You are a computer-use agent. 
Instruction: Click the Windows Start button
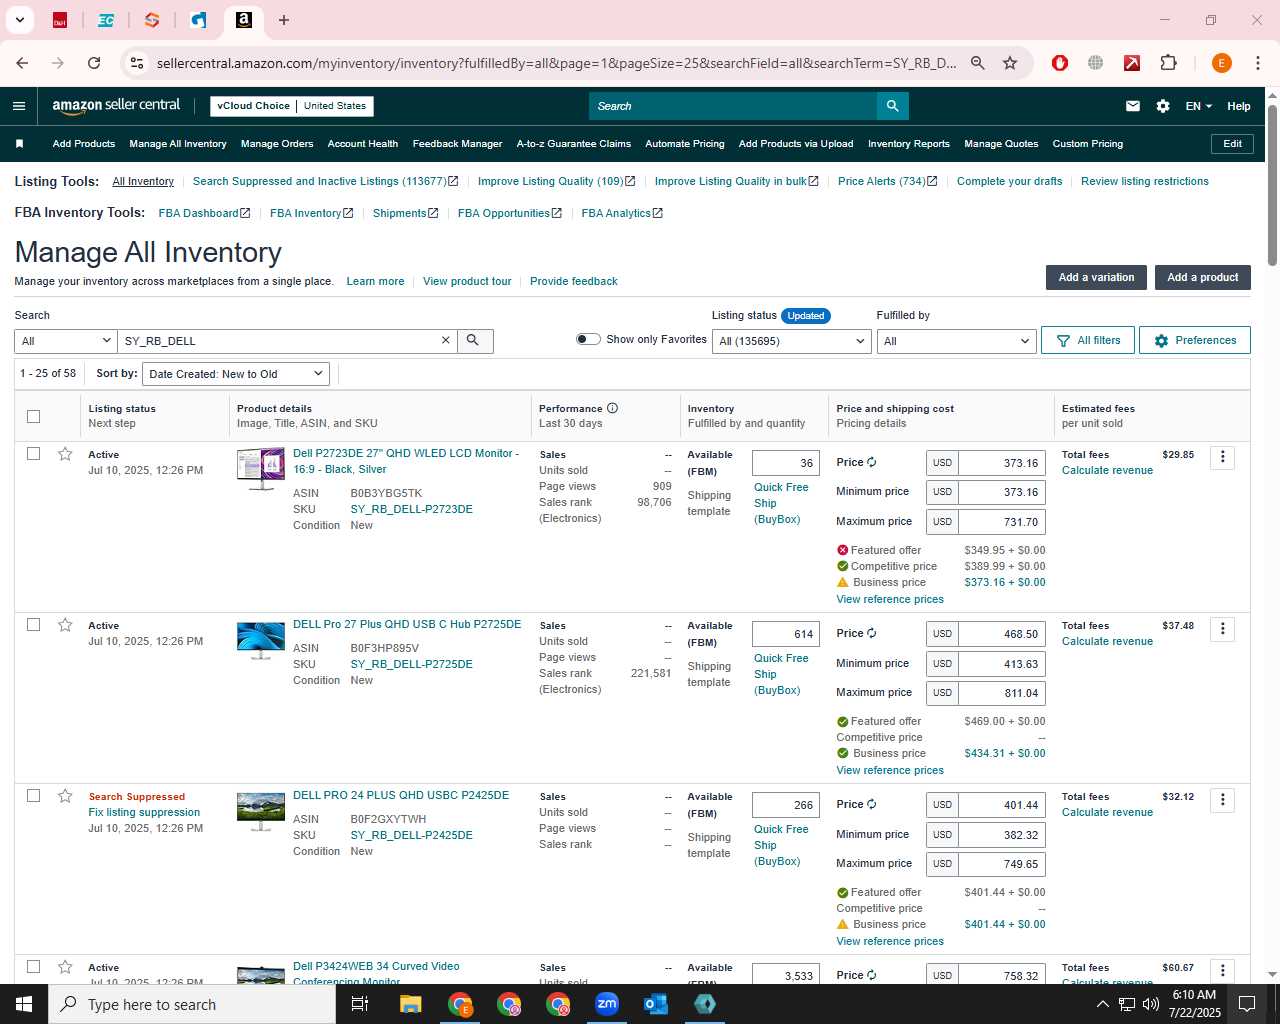pyautogui.click(x=24, y=1004)
